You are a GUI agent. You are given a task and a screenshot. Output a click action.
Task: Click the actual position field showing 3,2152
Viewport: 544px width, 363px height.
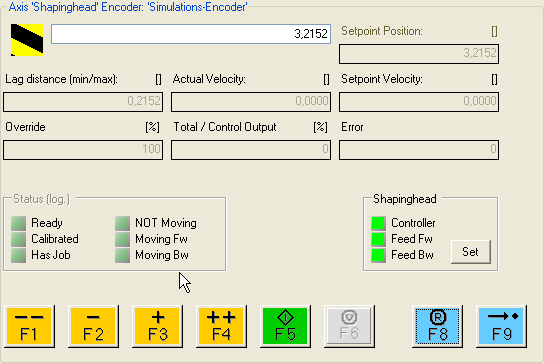[x=191, y=34]
